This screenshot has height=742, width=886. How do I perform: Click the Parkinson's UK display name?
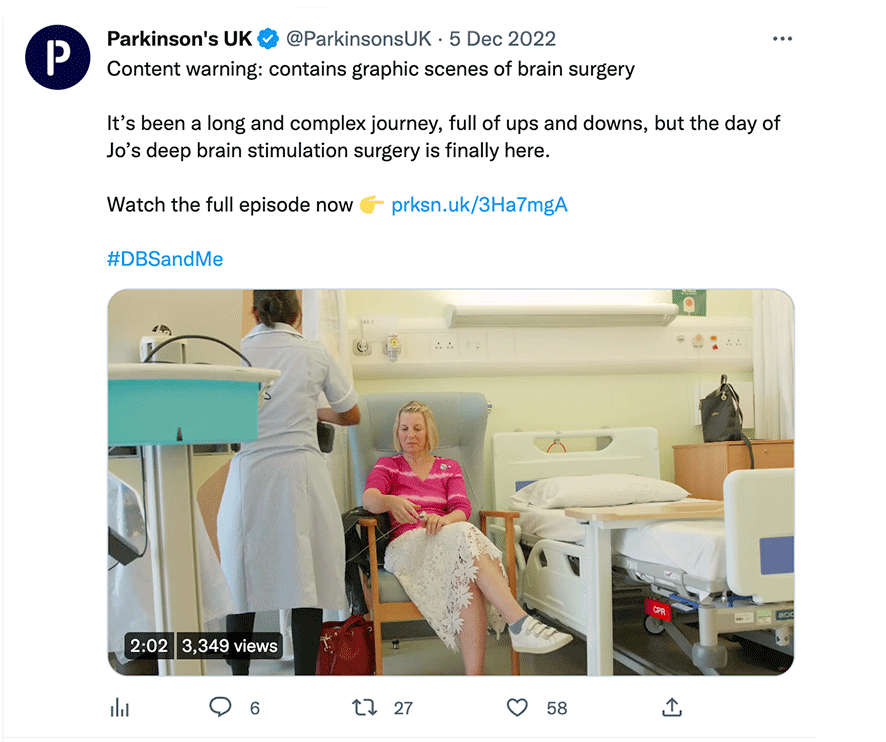[x=179, y=39]
